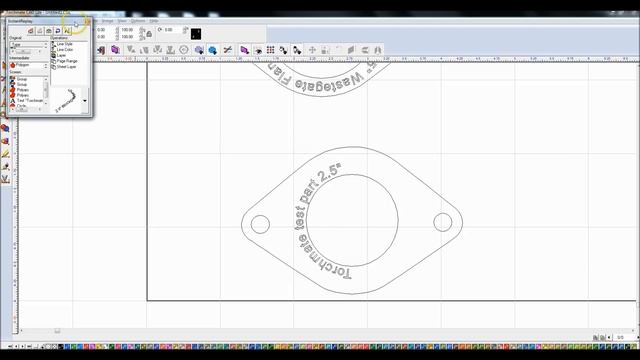Click the highlighted yellow icon in replay panel
Screen dimensions: 640x360
[x=67, y=31]
